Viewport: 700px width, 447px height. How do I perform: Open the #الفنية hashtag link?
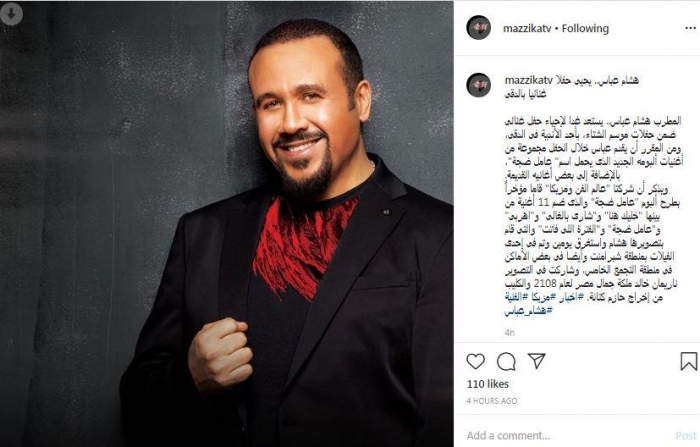pyautogui.click(x=514, y=297)
